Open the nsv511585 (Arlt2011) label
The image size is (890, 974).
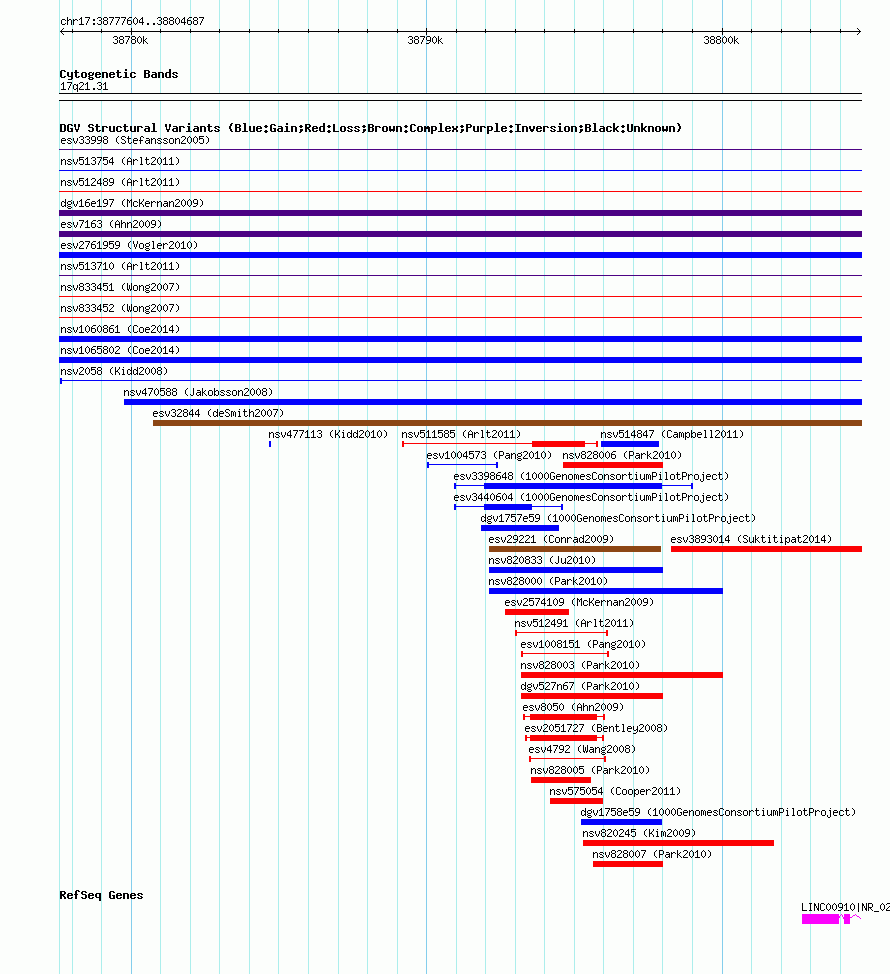pyautogui.click(x=461, y=434)
